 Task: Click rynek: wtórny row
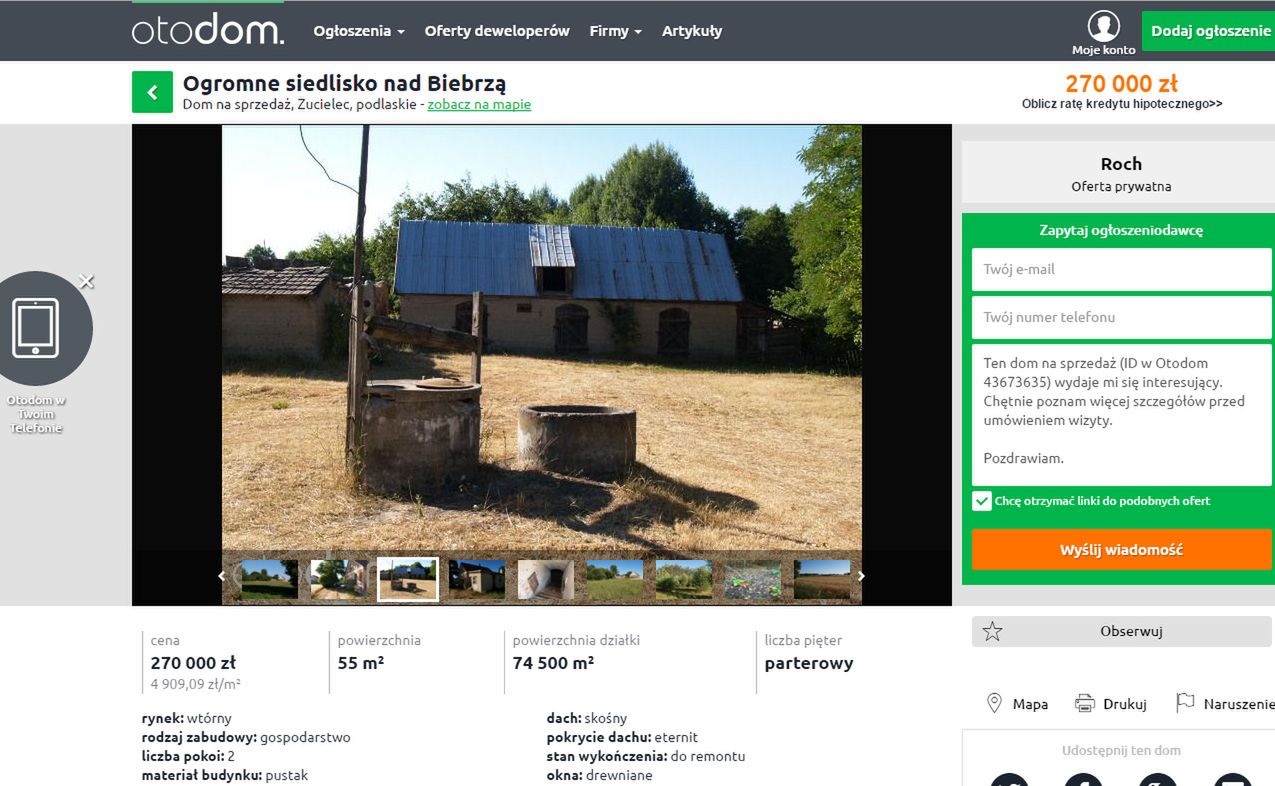186,718
